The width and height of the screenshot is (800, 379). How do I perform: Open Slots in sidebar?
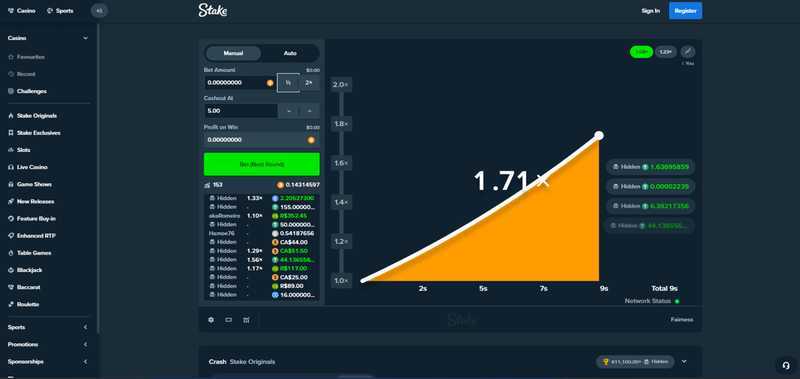click(19, 150)
